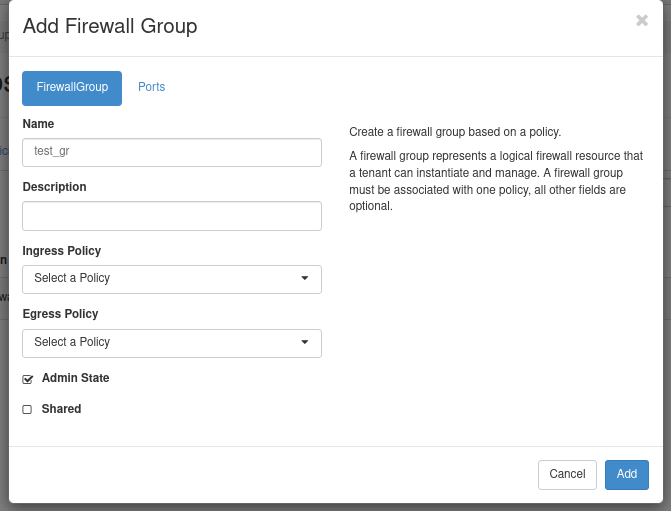Image resolution: width=671 pixels, height=511 pixels.
Task: Click the Admin State label text
Action: coord(75,379)
